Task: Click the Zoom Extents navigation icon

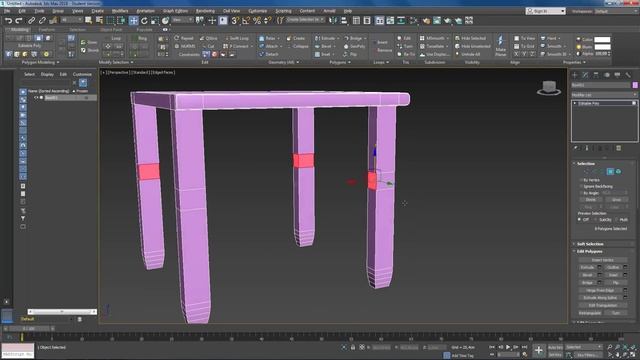Action: pyautogui.click(x=625, y=347)
